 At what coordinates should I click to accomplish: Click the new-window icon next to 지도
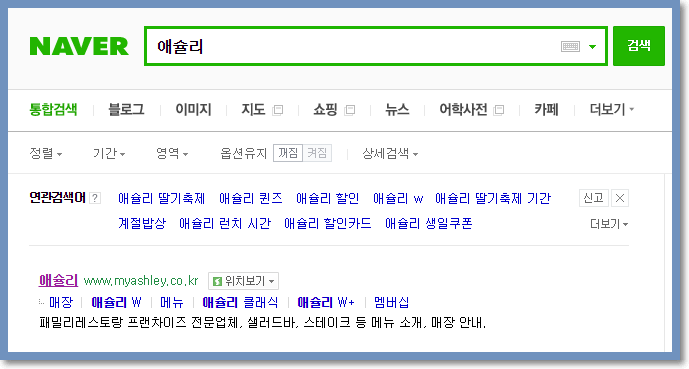(278, 110)
